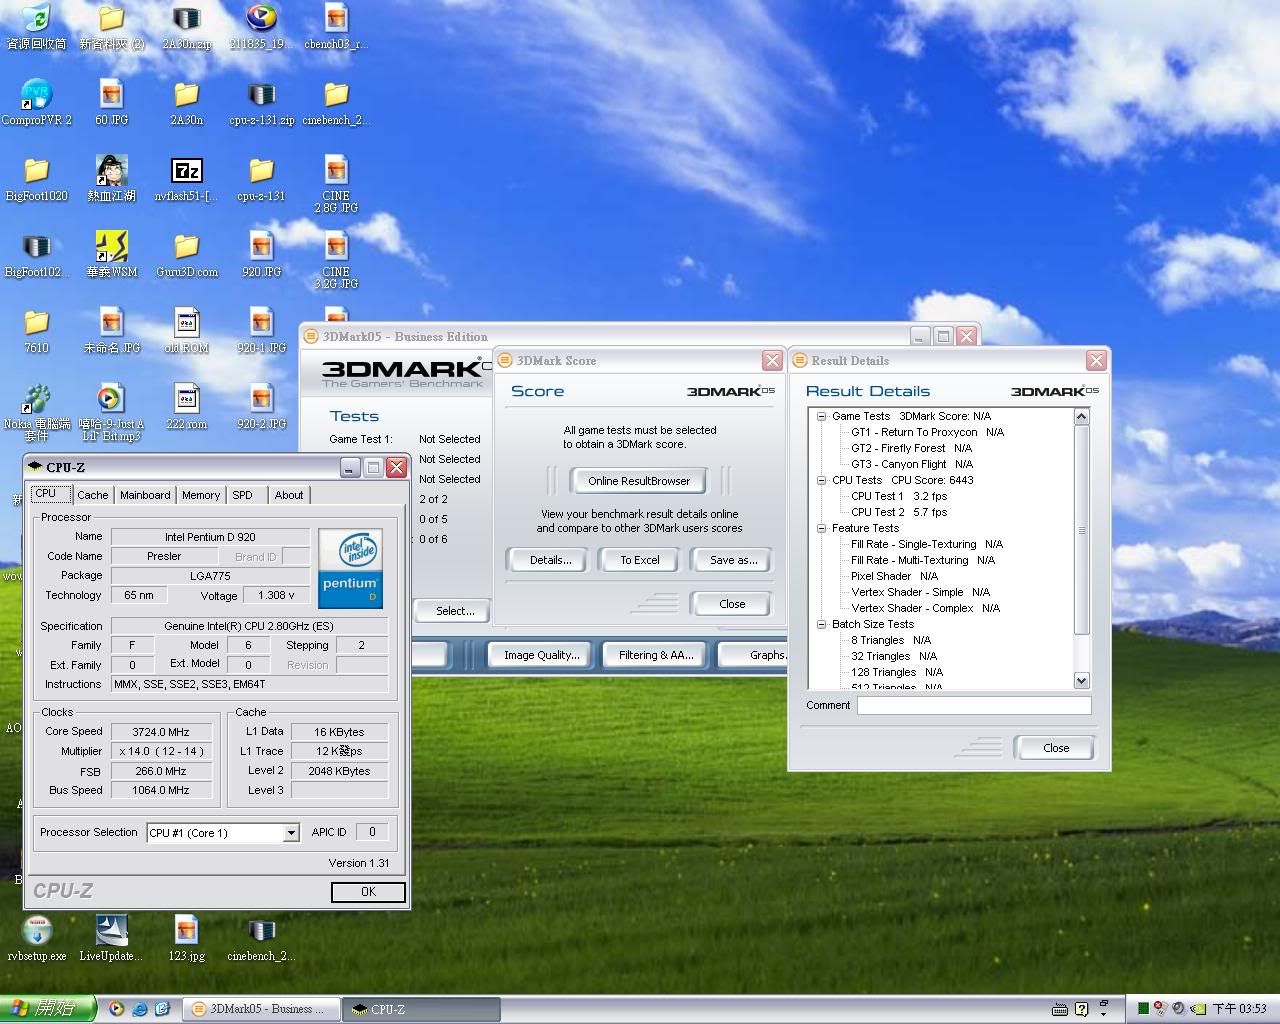Switch to the CPU tab in CPU-Z

pos(49,494)
